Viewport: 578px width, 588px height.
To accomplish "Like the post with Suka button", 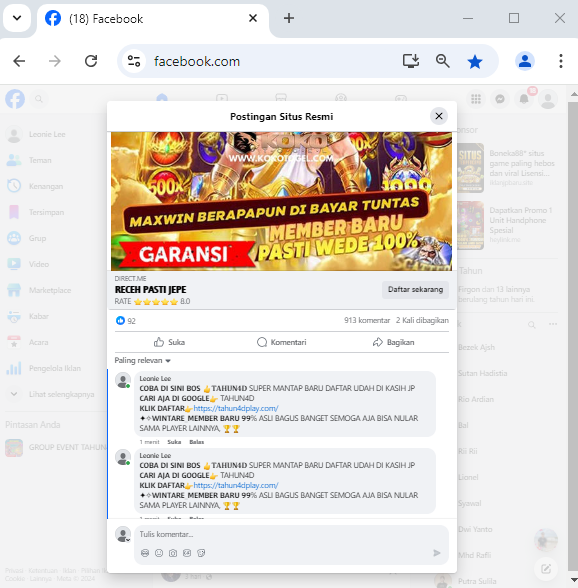I will pyautogui.click(x=170, y=342).
